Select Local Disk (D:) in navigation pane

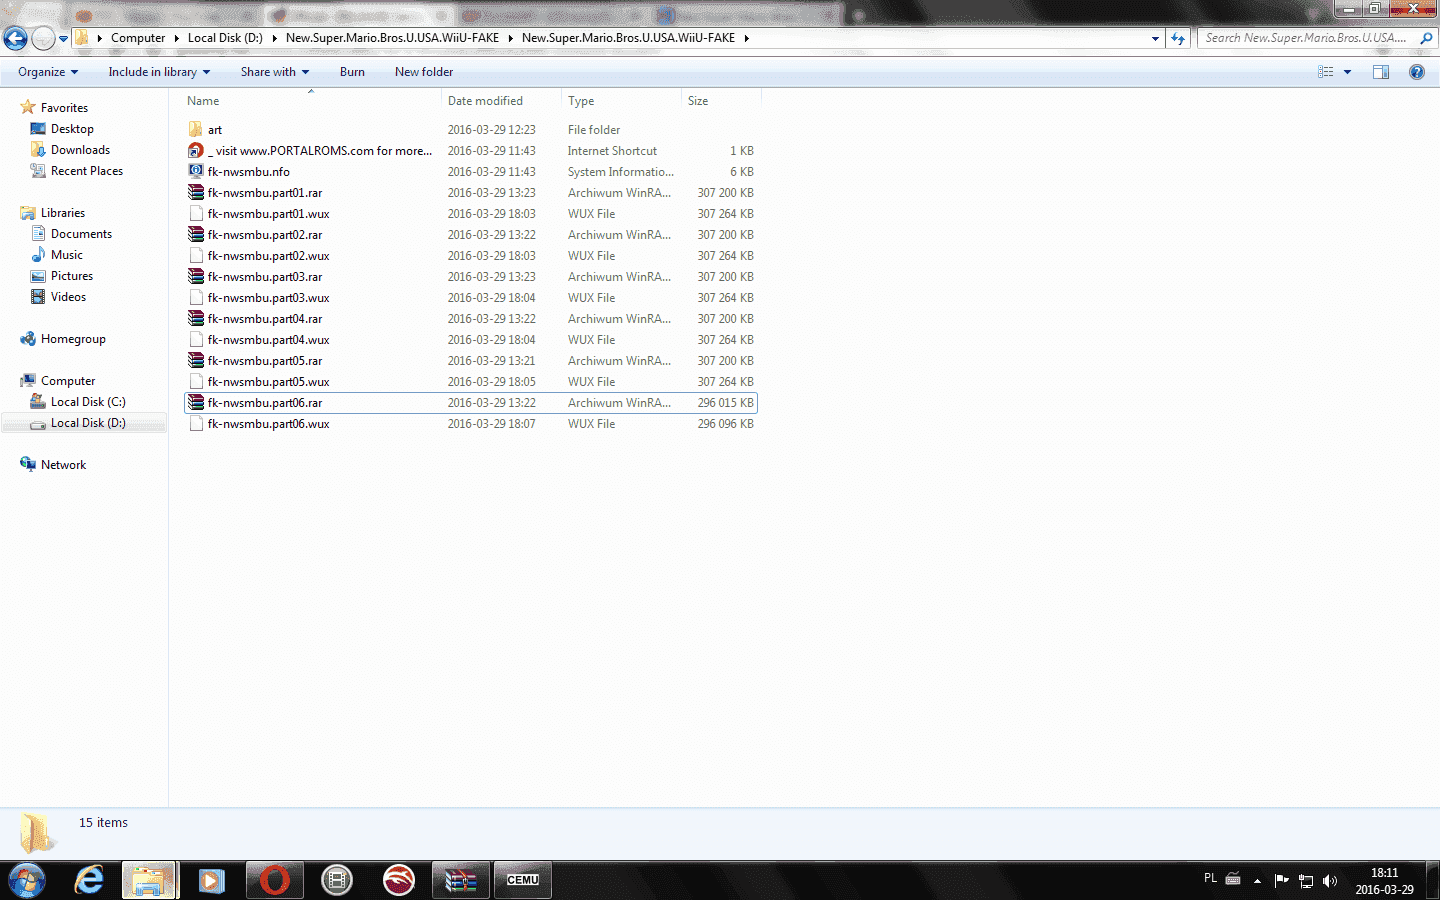point(88,423)
